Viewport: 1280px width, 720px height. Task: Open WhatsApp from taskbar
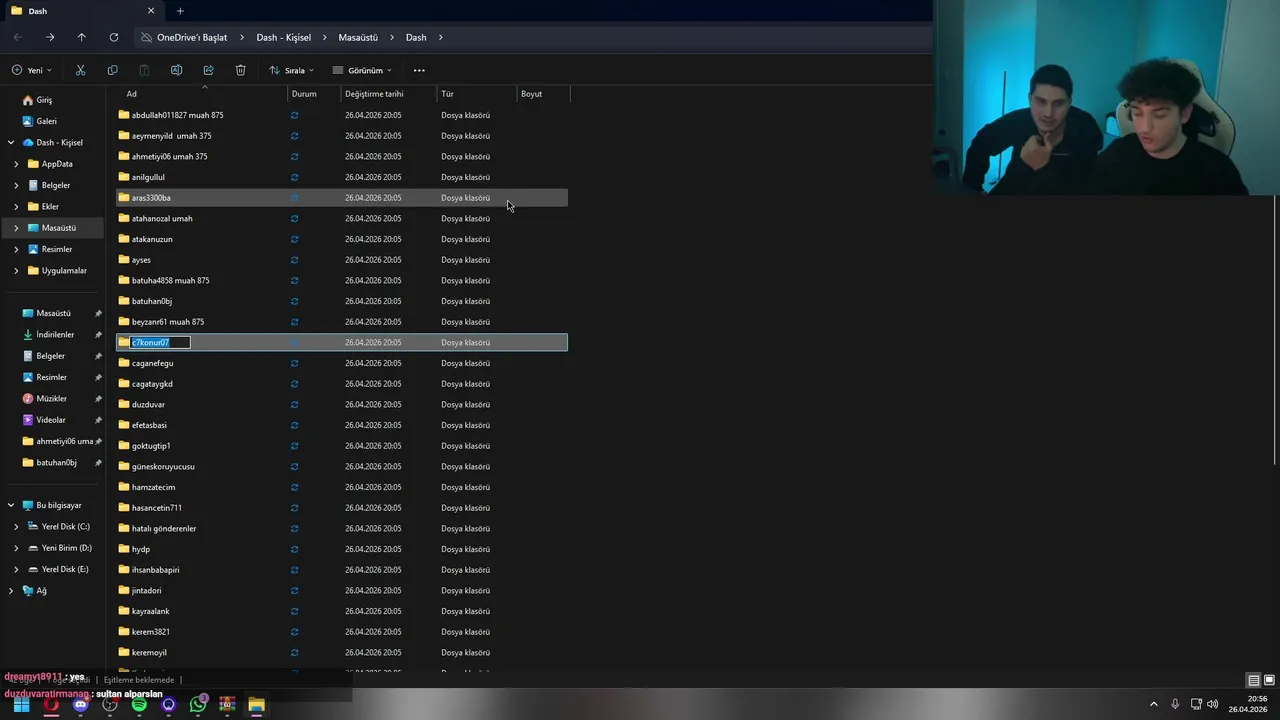point(198,705)
